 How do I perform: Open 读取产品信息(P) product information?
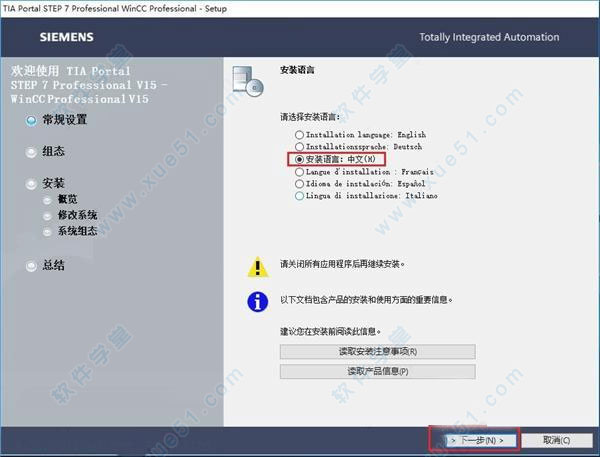pos(378,371)
